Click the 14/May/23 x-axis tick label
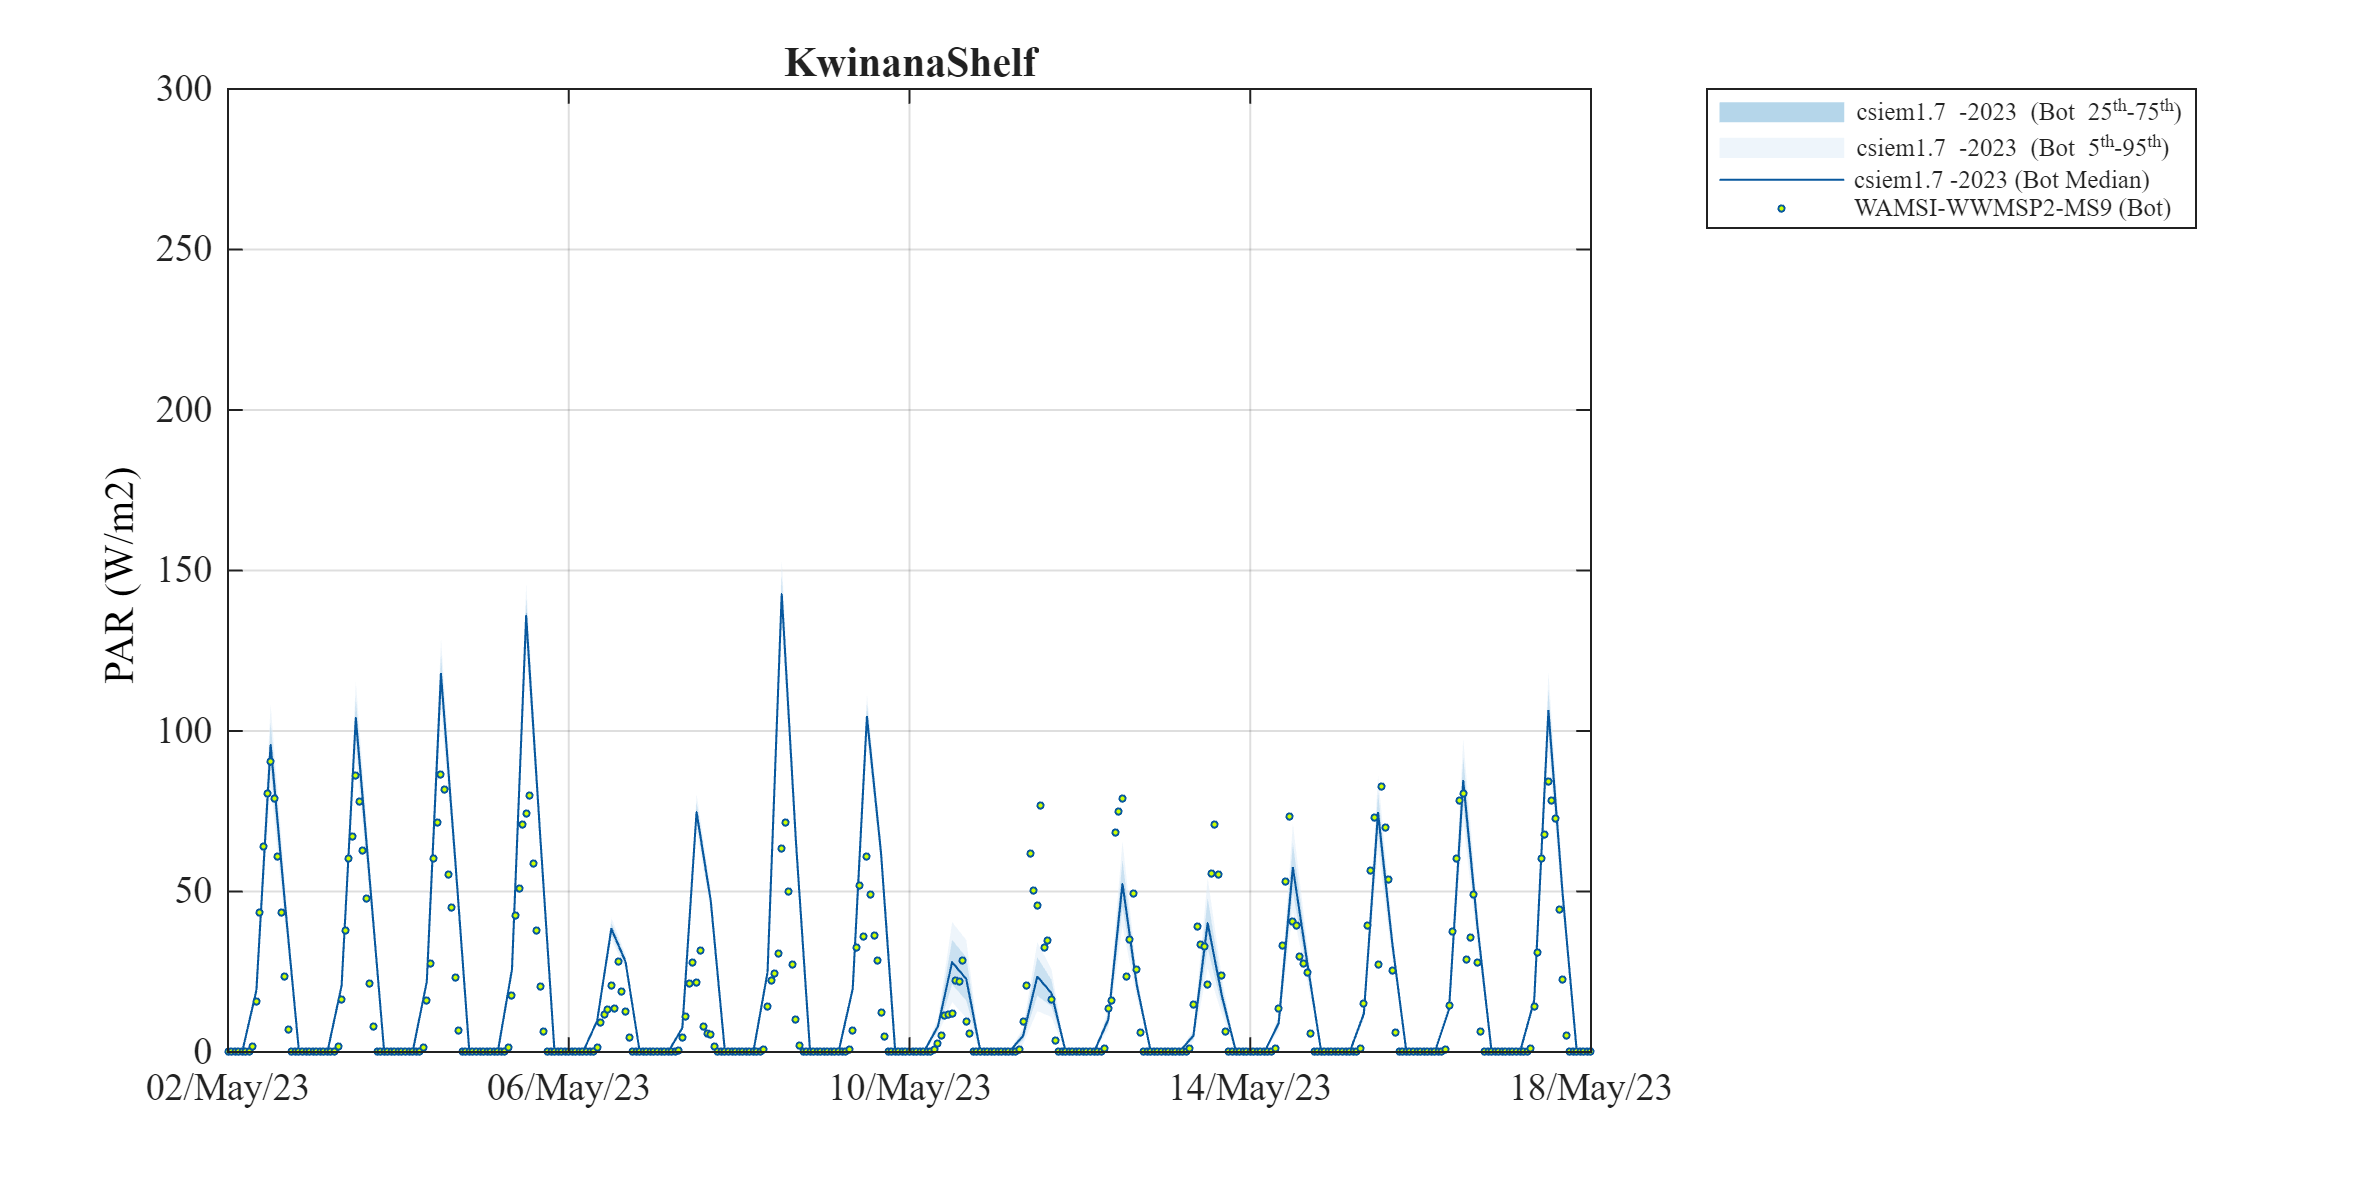 (1250, 1088)
